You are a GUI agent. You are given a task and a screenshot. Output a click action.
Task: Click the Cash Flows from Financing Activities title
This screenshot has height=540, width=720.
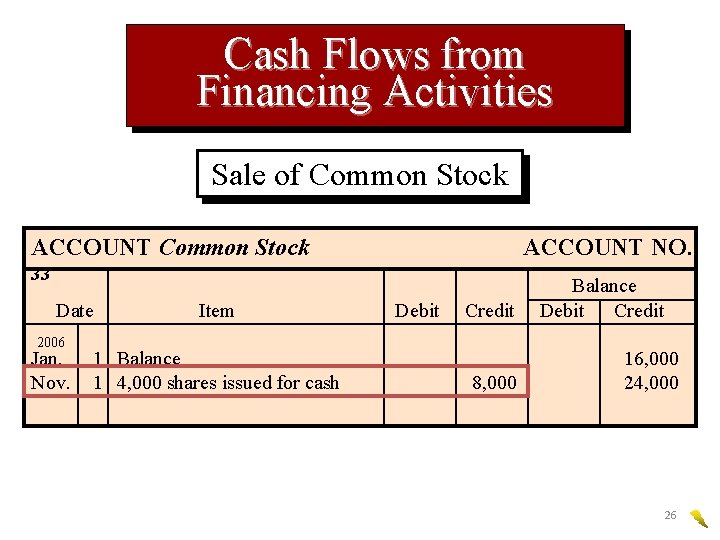click(375, 73)
